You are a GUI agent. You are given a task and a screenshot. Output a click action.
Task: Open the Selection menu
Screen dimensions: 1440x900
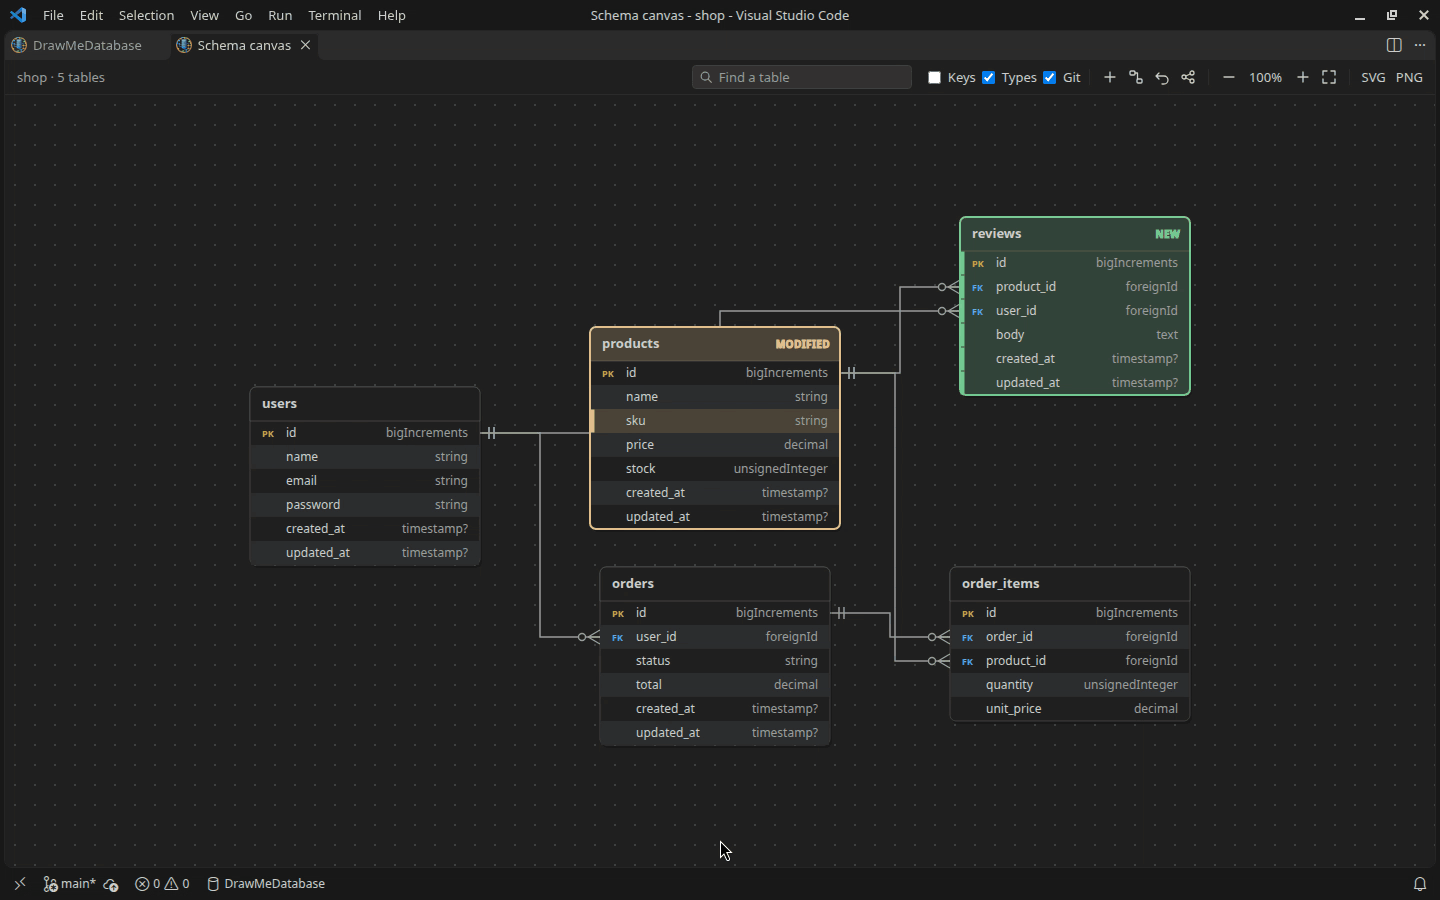[146, 15]
